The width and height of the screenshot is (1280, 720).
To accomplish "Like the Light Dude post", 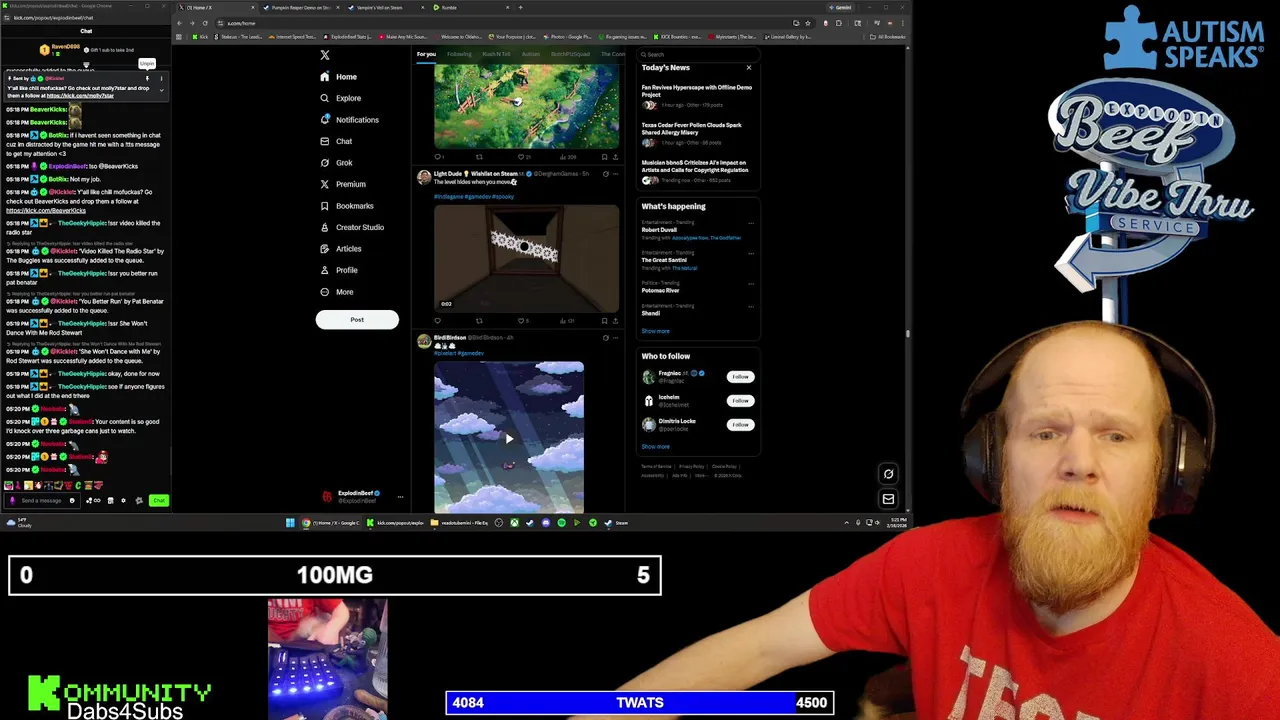I will [x=521, y=321].
